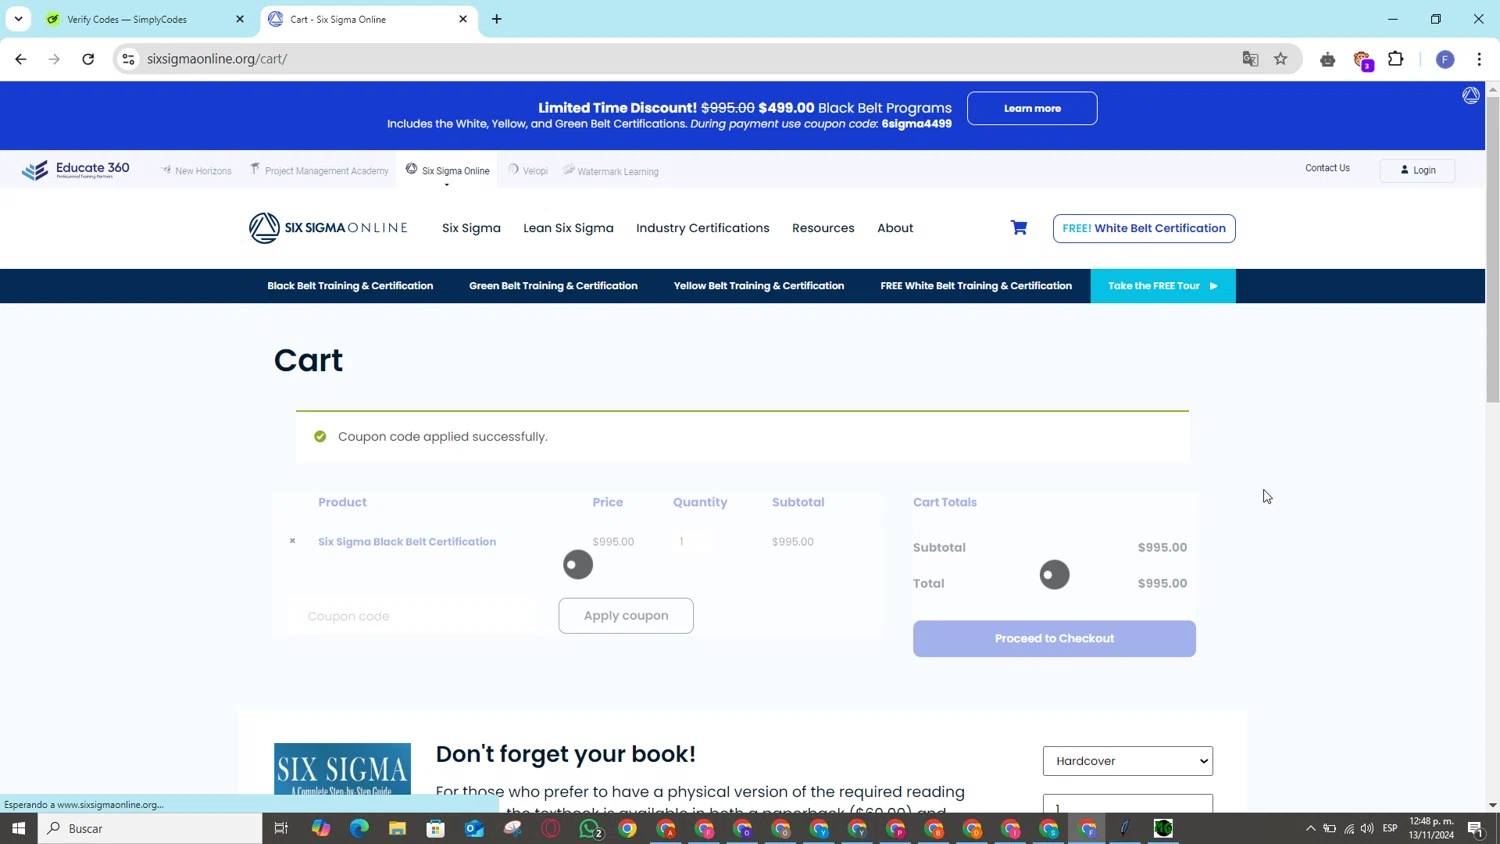1500x844 pixels.
Task: Launch Microsoft Edge from the taskbar
Action: click(359, 828)
